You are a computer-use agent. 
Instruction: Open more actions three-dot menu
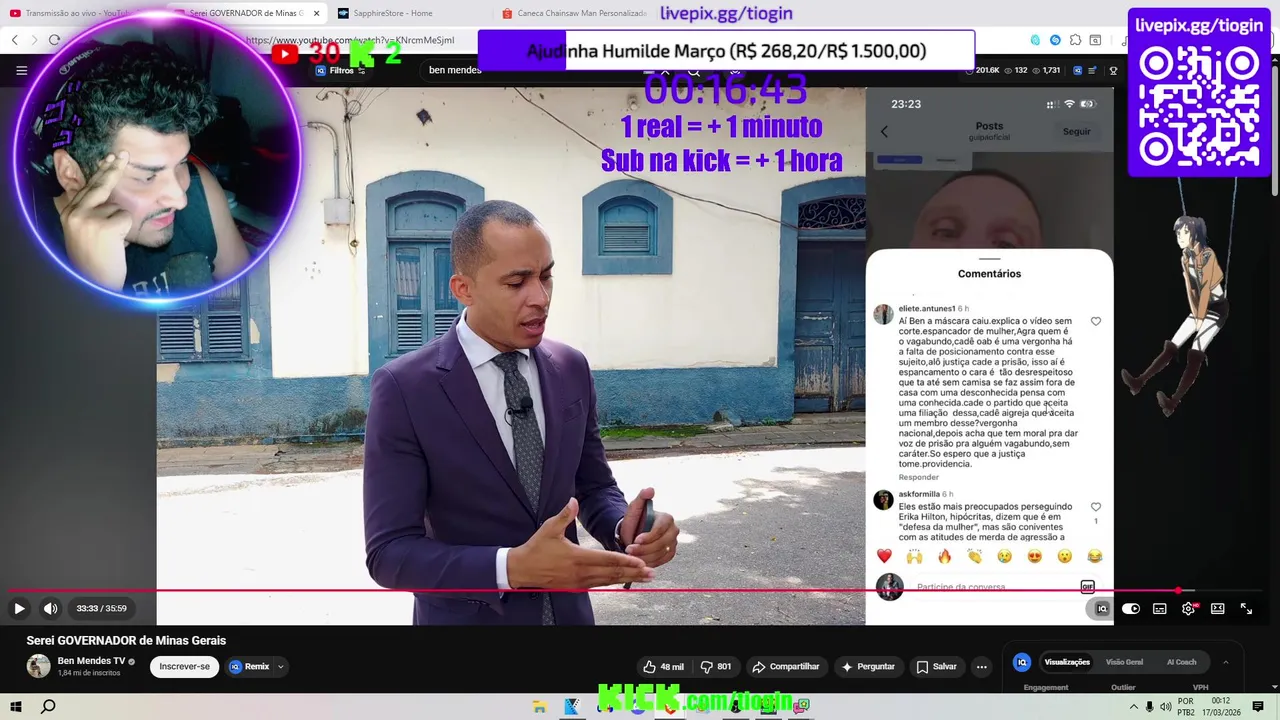click(982, 667)
